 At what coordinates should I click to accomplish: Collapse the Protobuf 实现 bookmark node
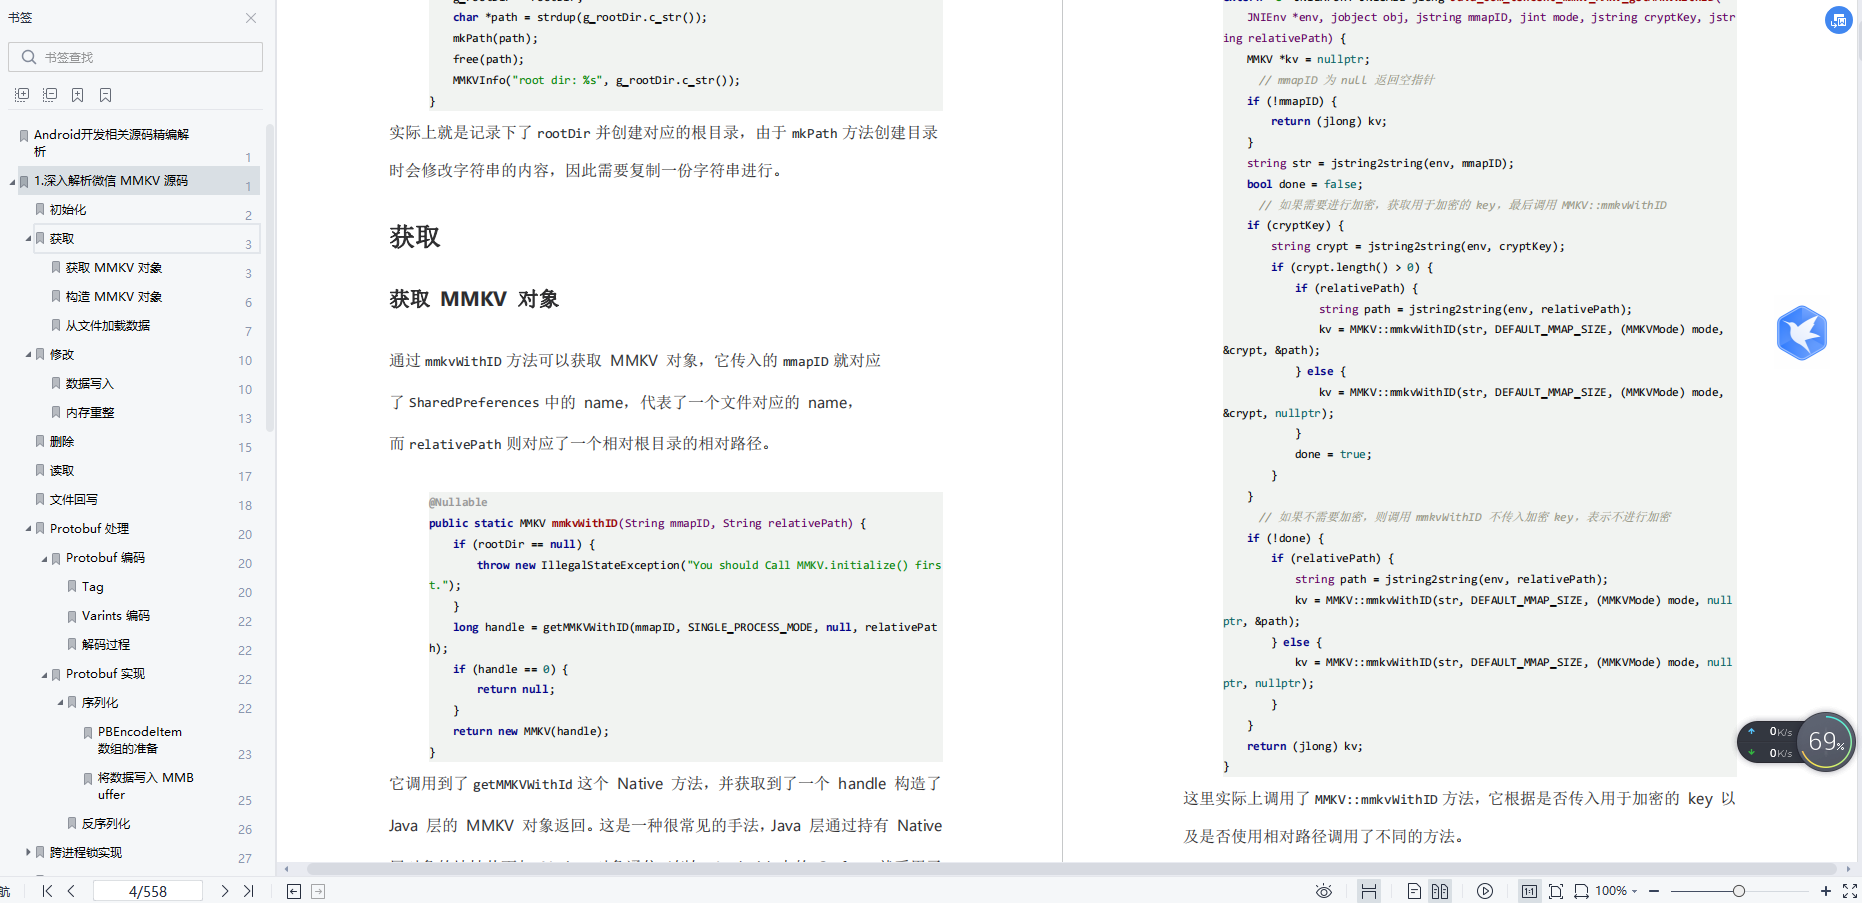pyautogui.click(x=45, y=674)
